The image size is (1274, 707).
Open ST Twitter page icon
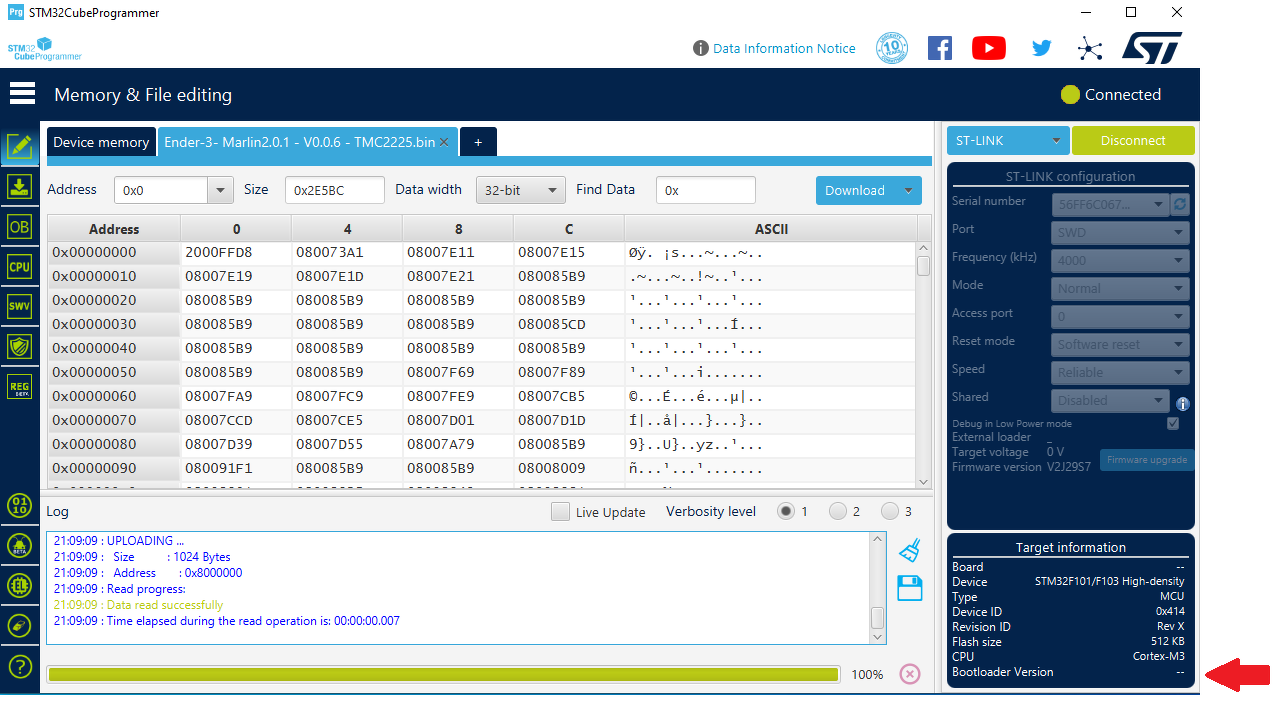point(1042,47)
